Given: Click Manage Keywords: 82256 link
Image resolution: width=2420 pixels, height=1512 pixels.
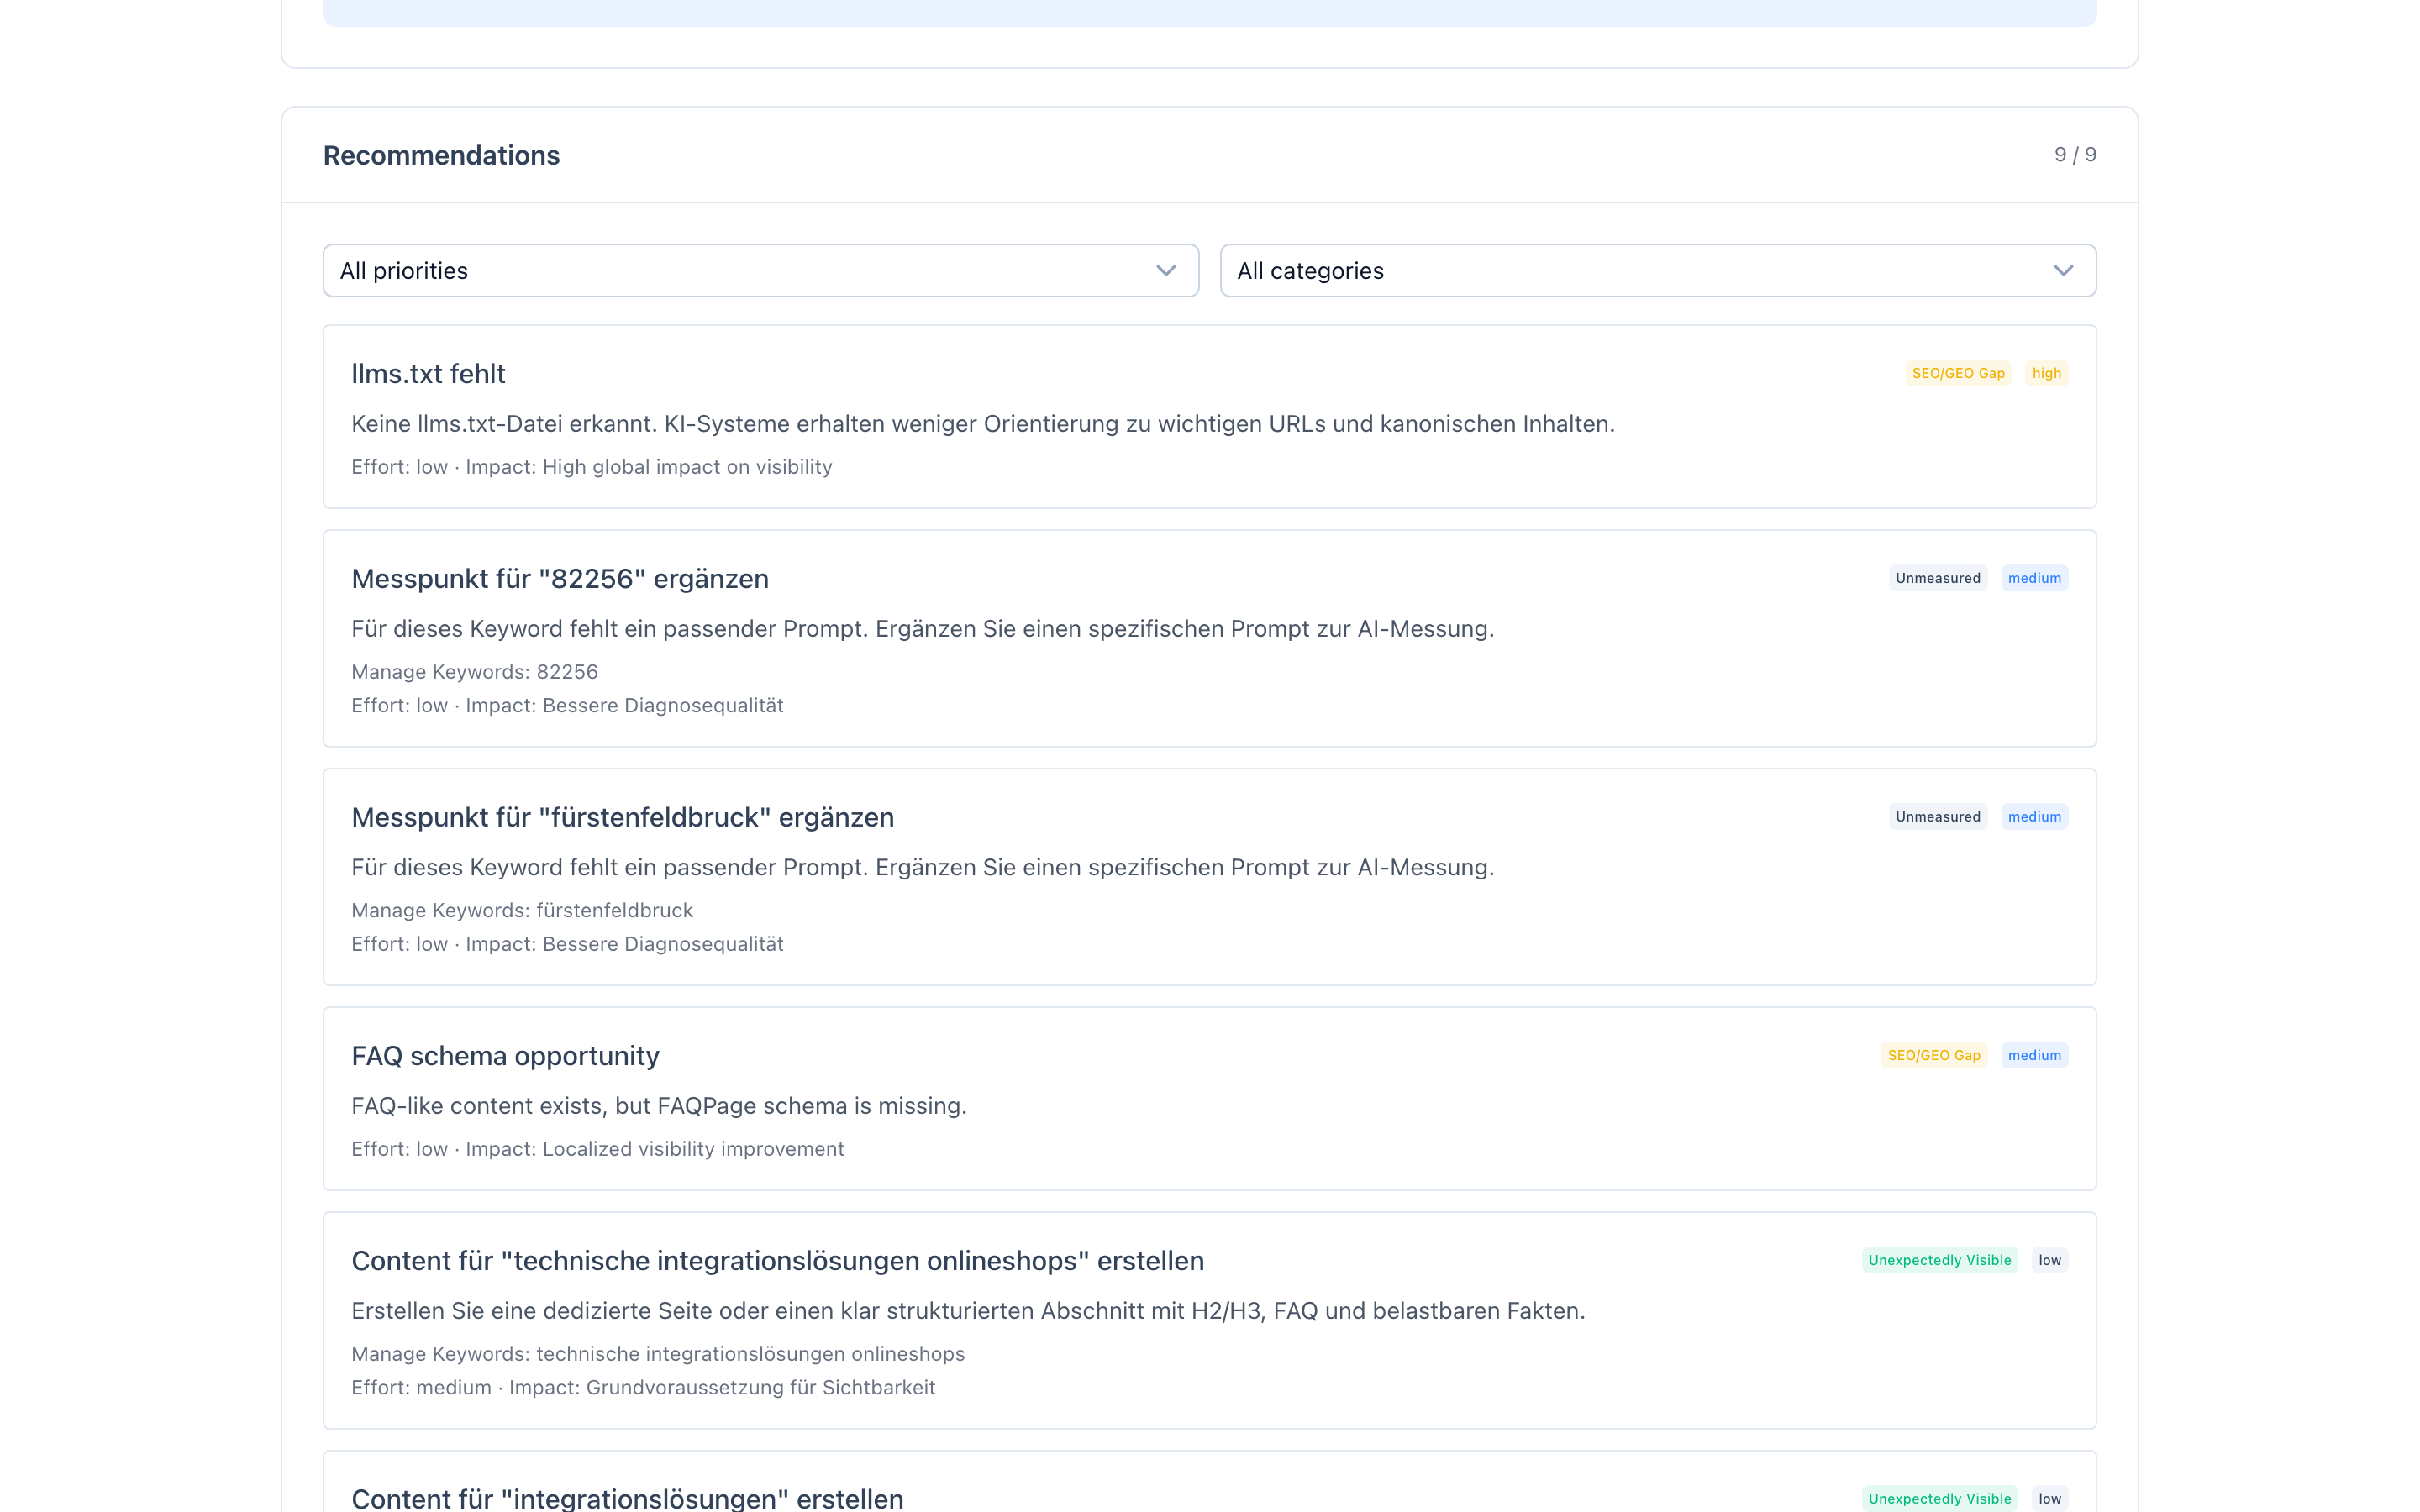Looking at the screenshot, I should 474,672.
